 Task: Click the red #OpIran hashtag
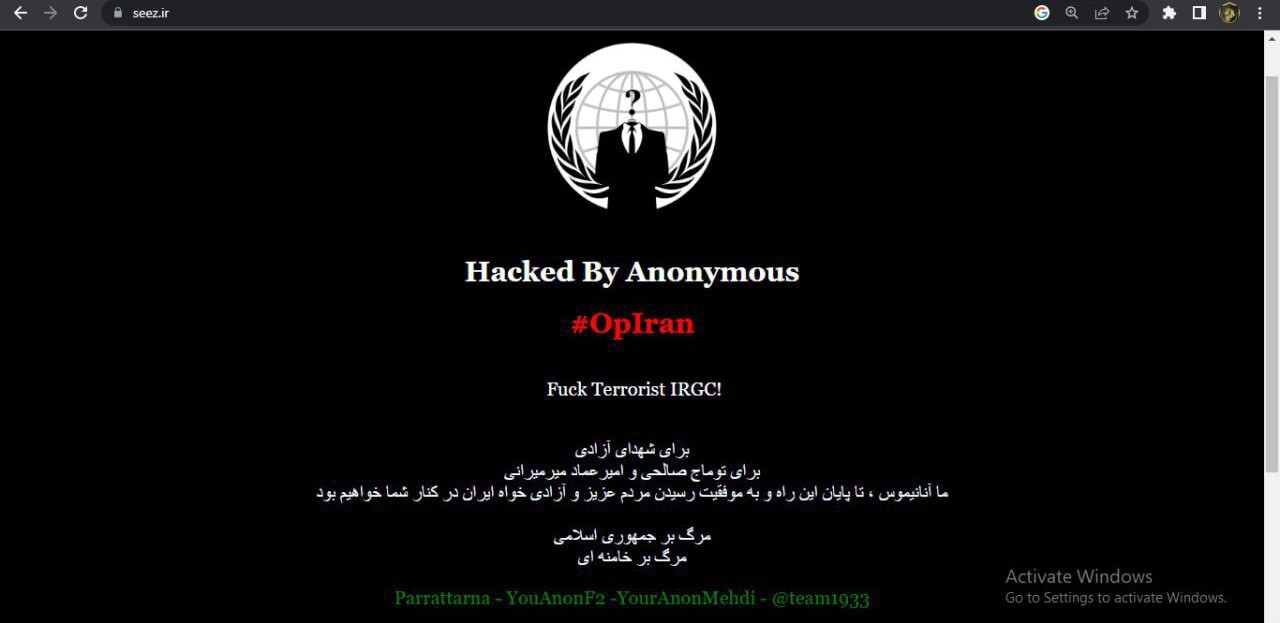(632, 324)
